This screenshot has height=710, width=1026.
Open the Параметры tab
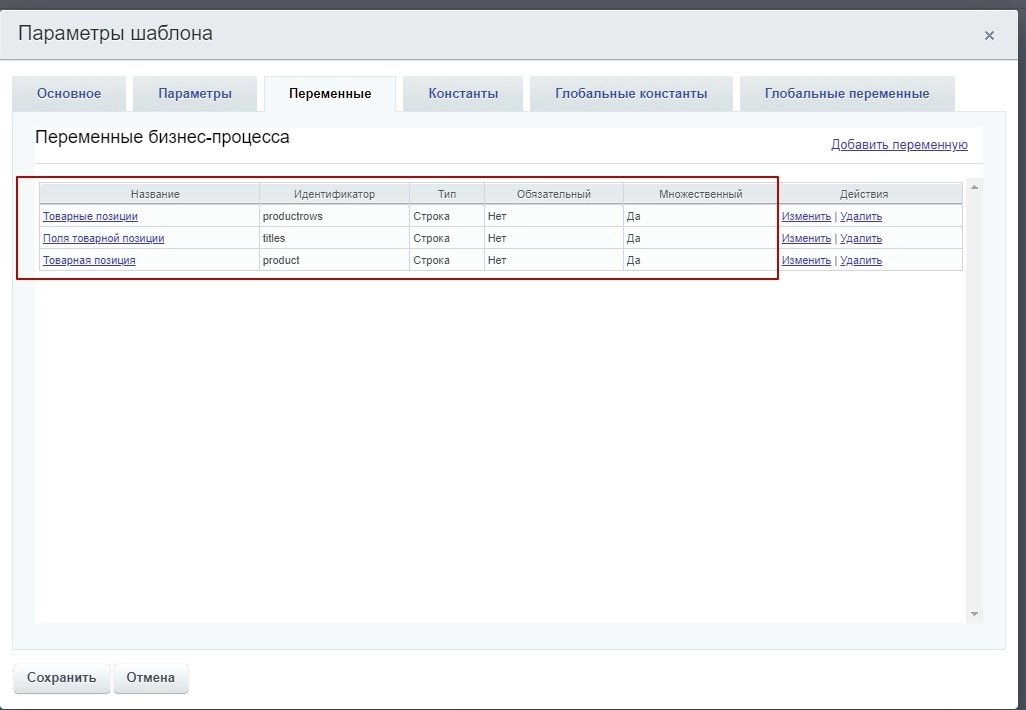pyautogui.click(x=195, y=94)
